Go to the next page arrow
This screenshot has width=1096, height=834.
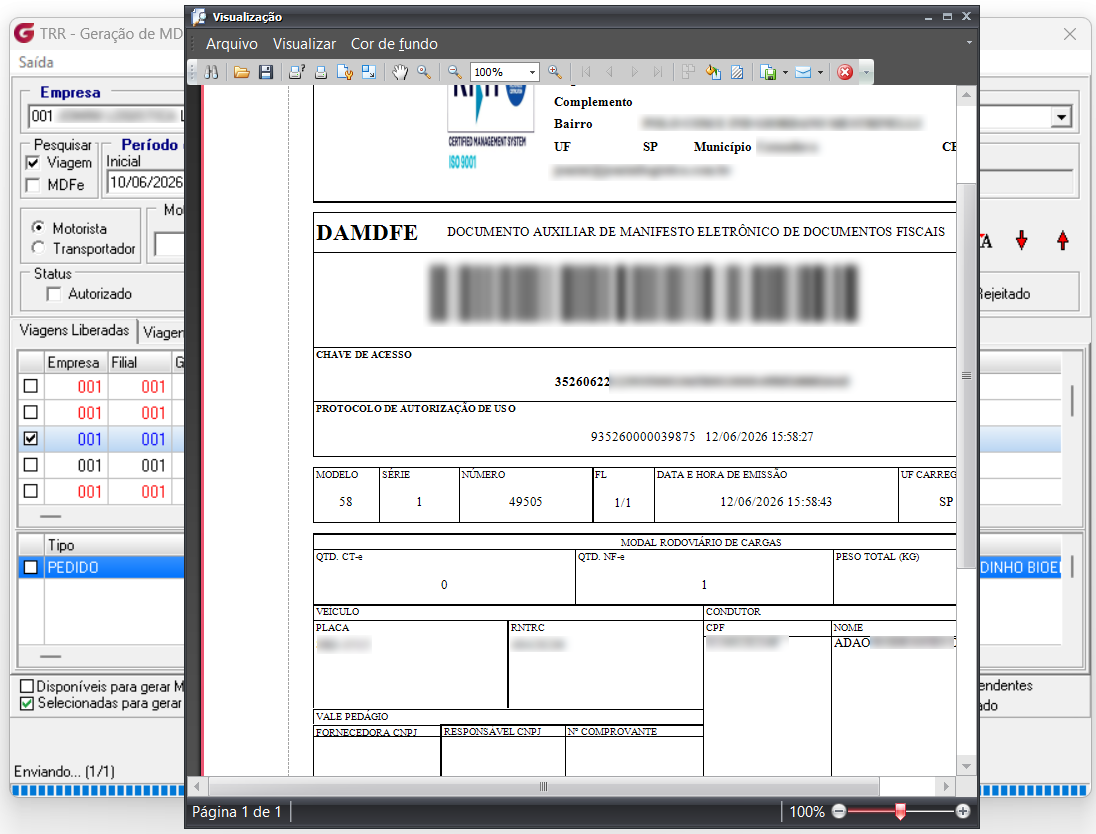[634, 72]
